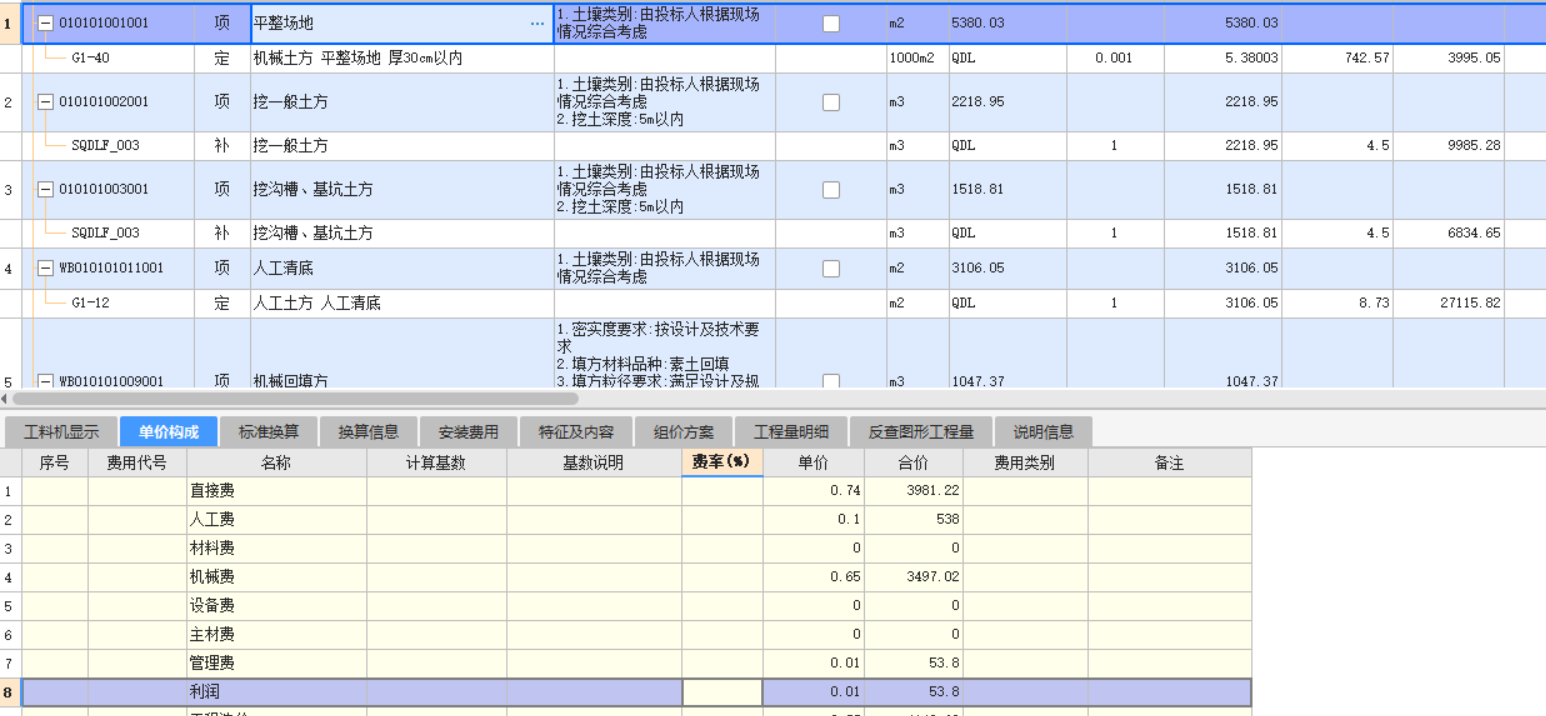Image resolution: width=1546 pixels, height=716 pixels.
Task: Click the 设备费 row name
Action: [212, 606]
